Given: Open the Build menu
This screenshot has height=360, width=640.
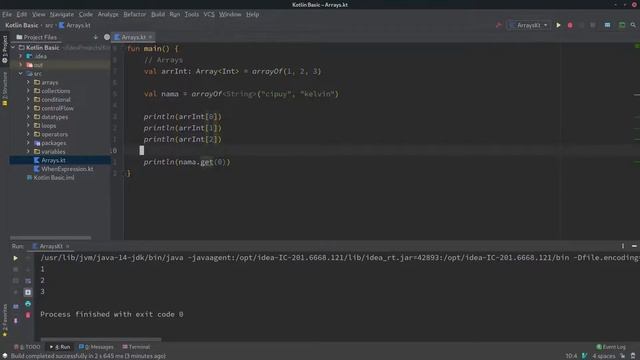Looking at the screenshot, I should click(158, 14).
